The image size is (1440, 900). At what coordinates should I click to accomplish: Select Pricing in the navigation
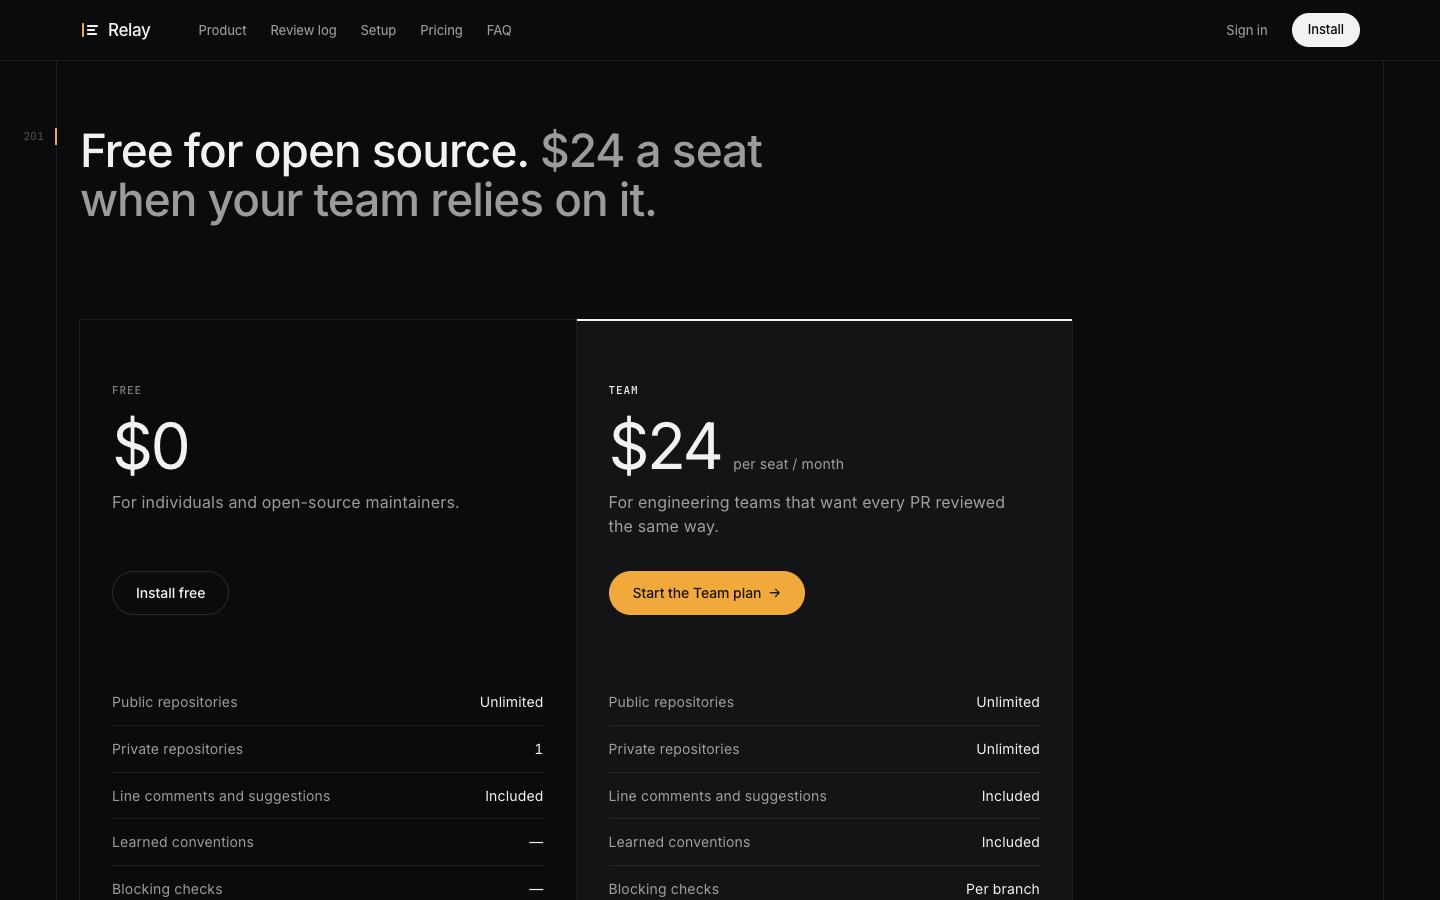tap(441, 30)
